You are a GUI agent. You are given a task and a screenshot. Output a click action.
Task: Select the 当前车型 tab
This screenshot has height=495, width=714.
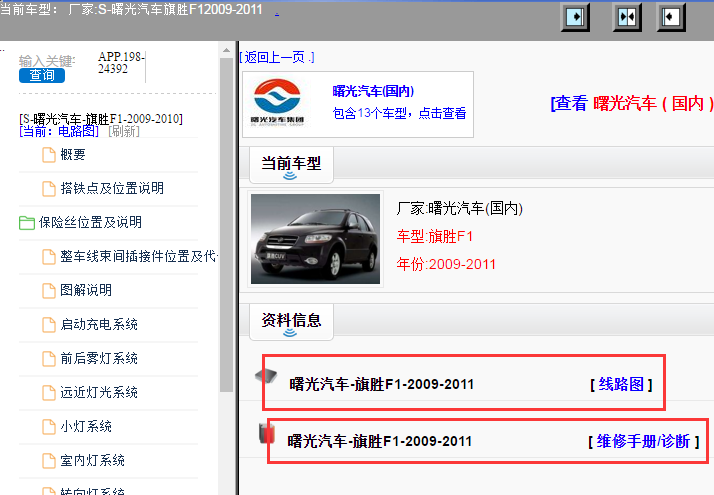pos(291,165)
